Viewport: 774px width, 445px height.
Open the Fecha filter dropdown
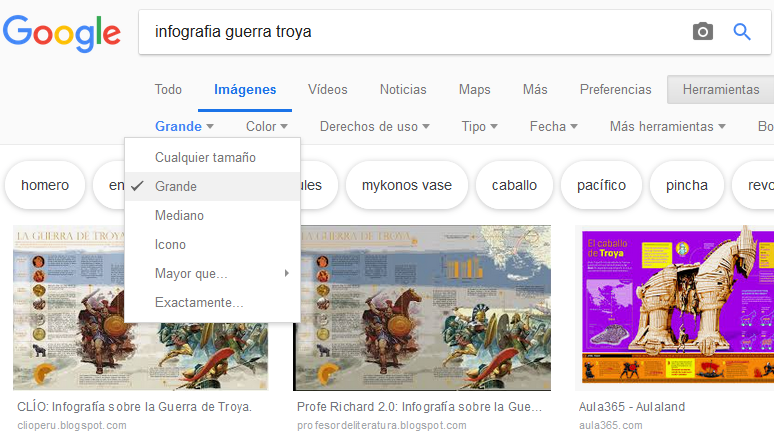[553, 126]
